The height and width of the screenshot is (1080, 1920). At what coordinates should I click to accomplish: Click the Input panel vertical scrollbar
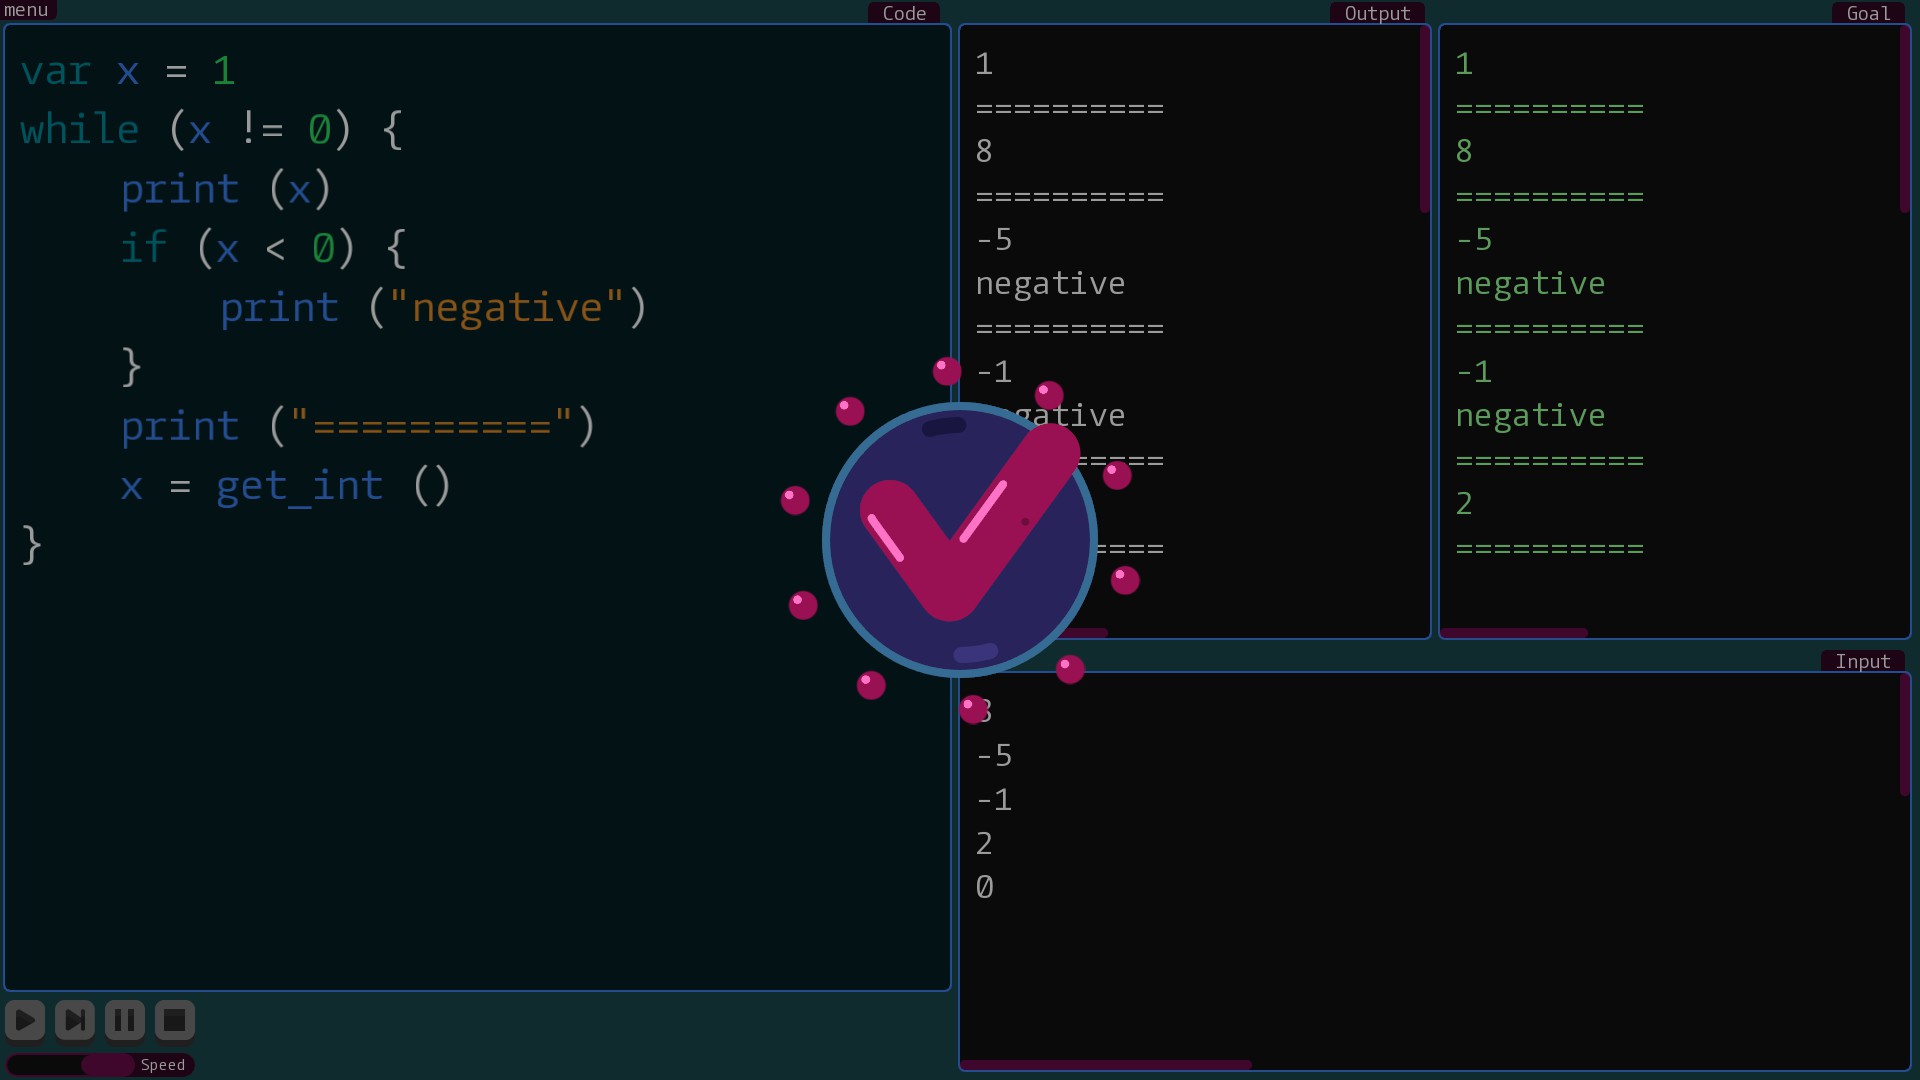pyautogui.click(x=1904, y=735)
